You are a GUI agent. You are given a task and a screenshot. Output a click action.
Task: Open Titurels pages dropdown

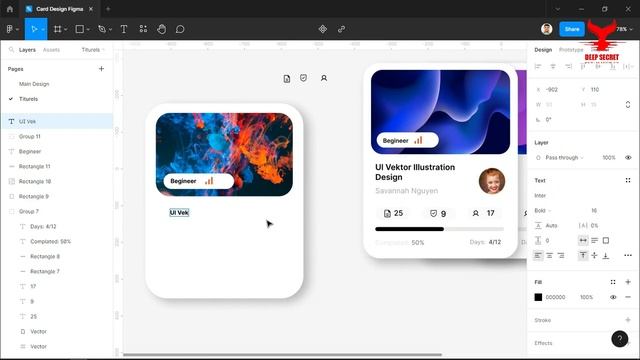point(93,50)
